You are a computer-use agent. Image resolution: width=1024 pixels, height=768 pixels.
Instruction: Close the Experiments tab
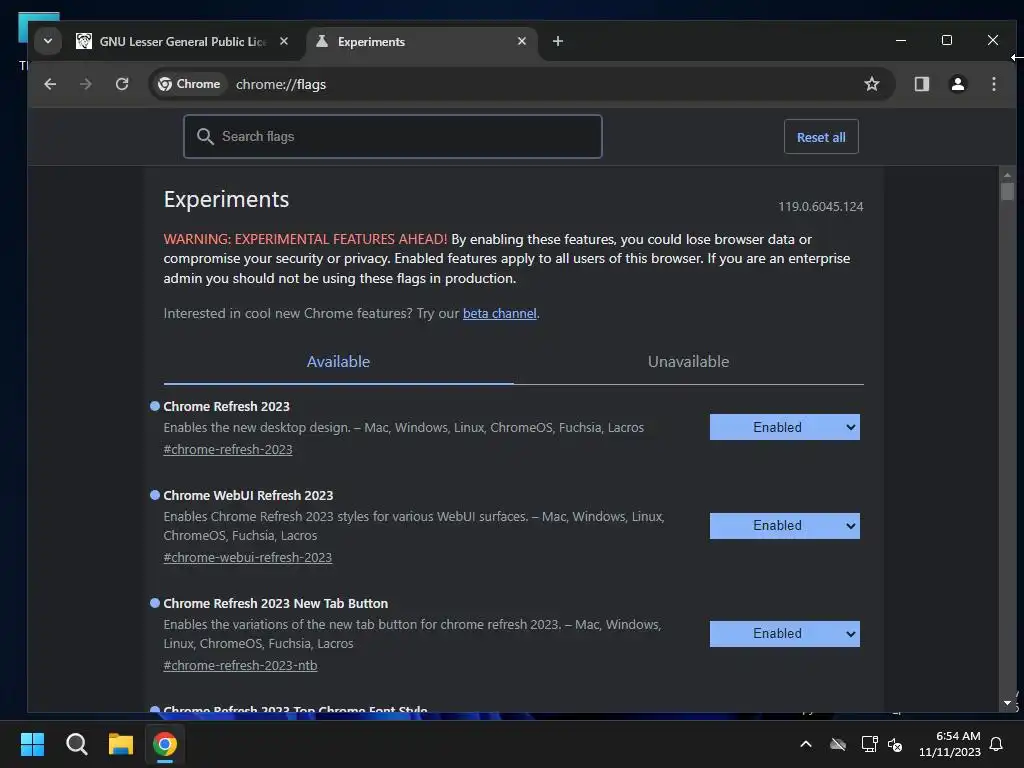click(x=522, y=41)
